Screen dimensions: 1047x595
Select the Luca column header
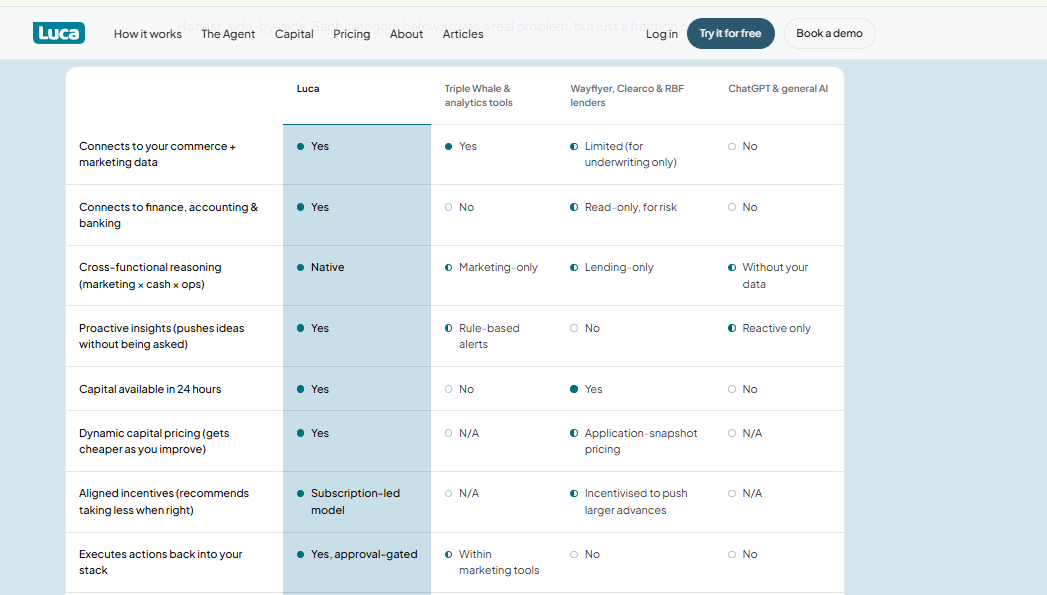coord(308,89)
